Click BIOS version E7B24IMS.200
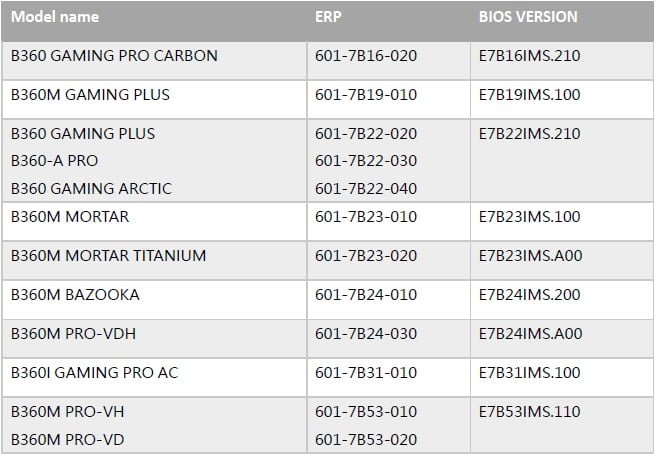 [530, 295]
